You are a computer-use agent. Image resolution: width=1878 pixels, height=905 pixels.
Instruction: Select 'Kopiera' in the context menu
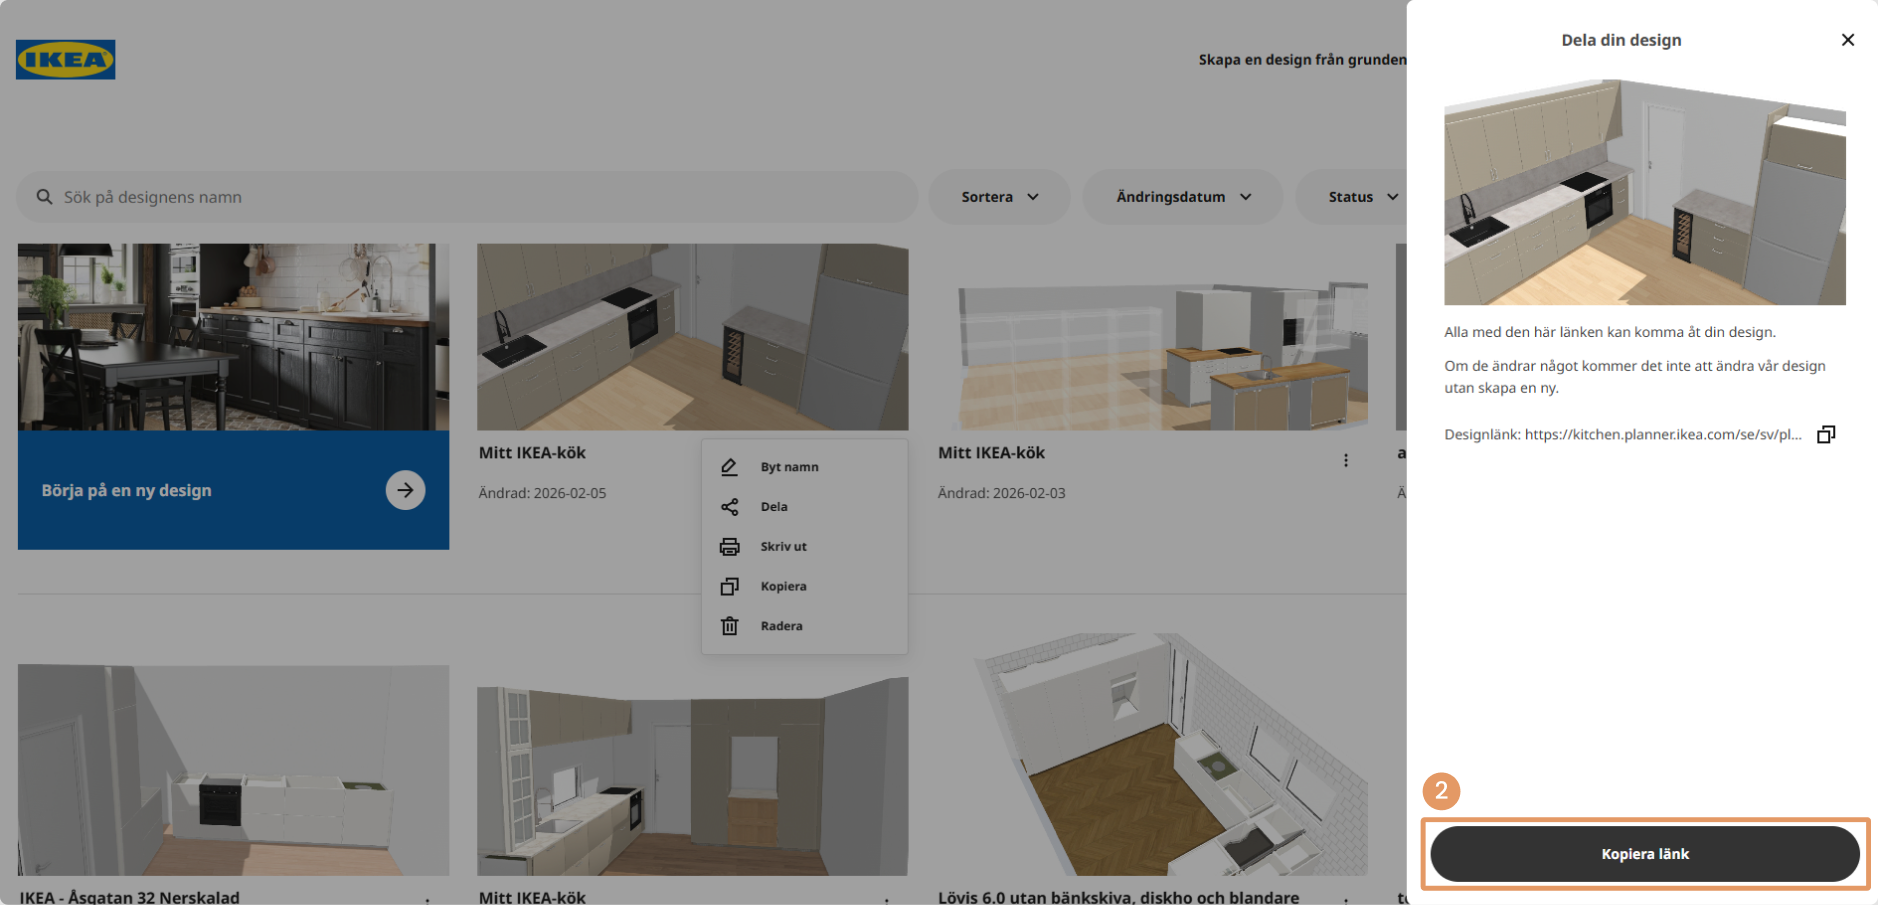point(804,586)
